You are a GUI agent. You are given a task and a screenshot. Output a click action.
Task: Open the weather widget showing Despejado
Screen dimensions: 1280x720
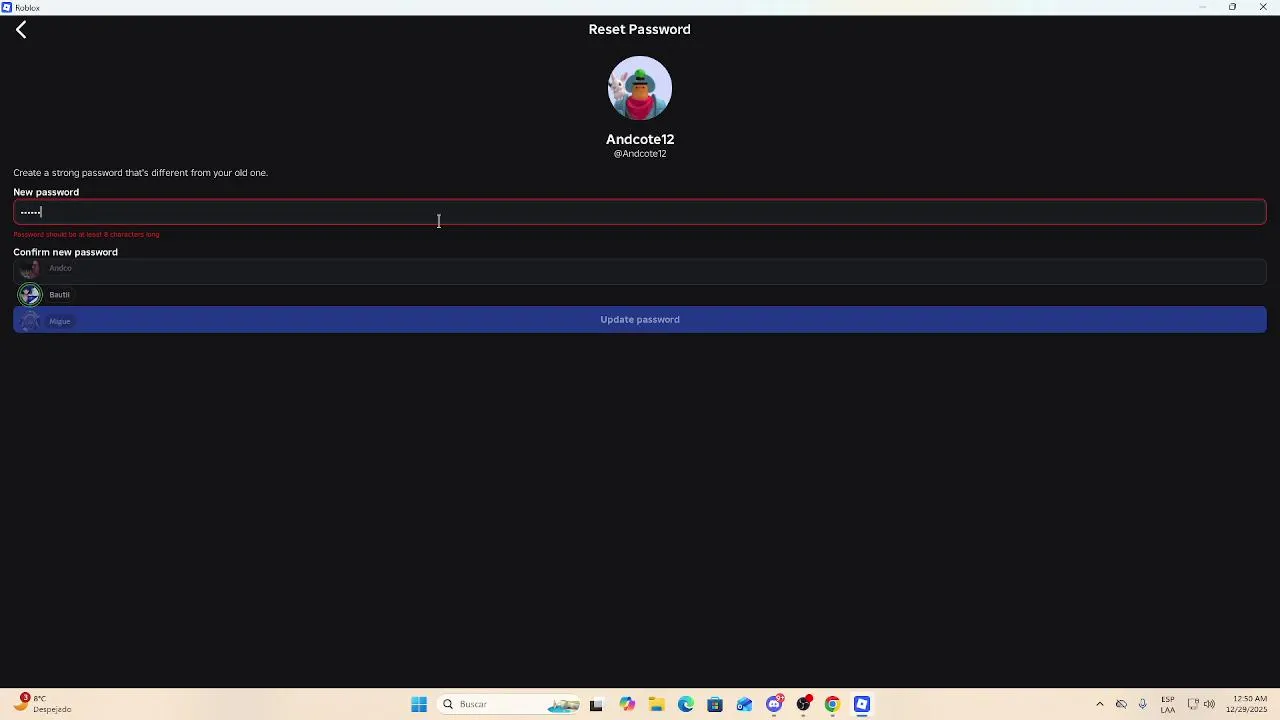[x=42, y=704]
